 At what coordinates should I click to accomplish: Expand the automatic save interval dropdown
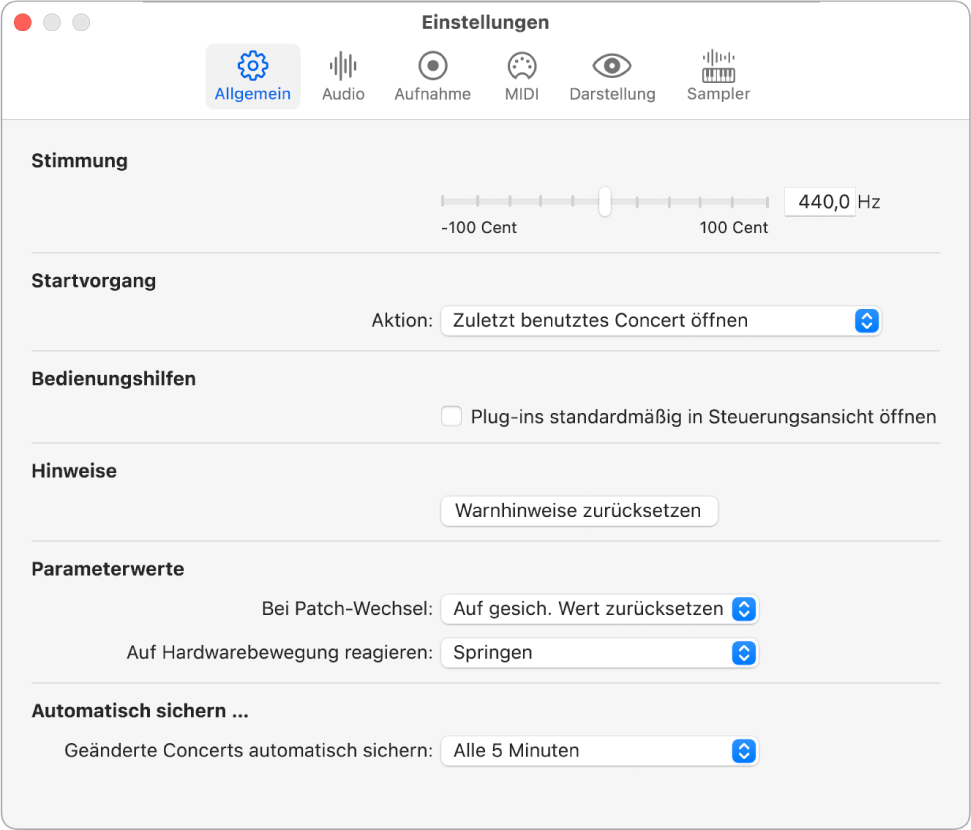(x=599, y=751)
